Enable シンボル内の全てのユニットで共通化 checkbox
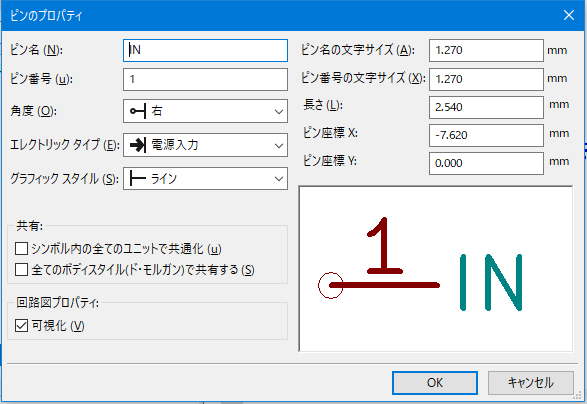587x404 pixels. coord(21,249)
